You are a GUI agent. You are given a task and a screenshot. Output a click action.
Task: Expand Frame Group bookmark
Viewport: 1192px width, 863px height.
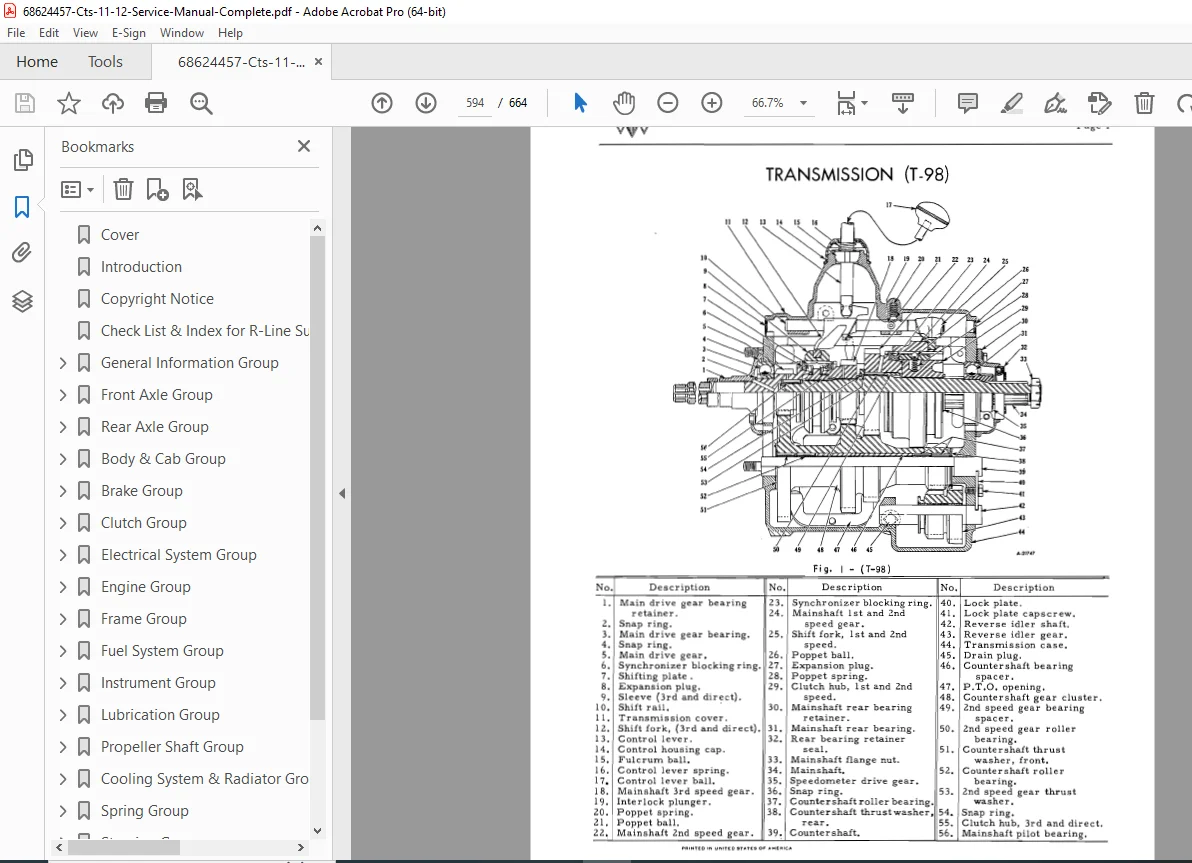pos(63,619)
